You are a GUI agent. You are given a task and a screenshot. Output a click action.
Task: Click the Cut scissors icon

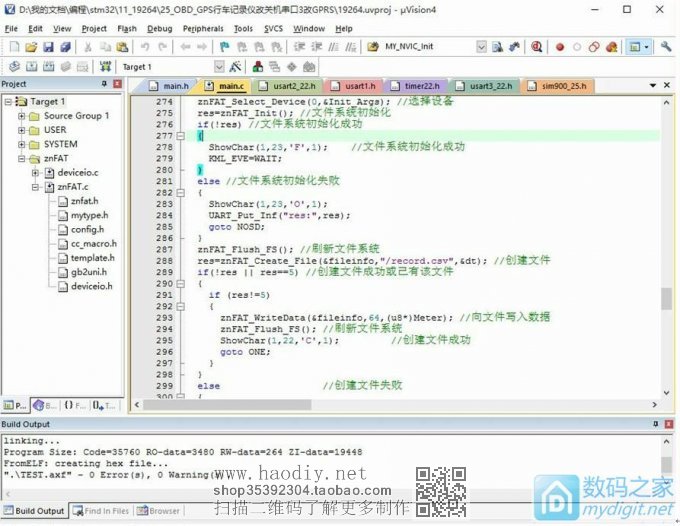88,47
